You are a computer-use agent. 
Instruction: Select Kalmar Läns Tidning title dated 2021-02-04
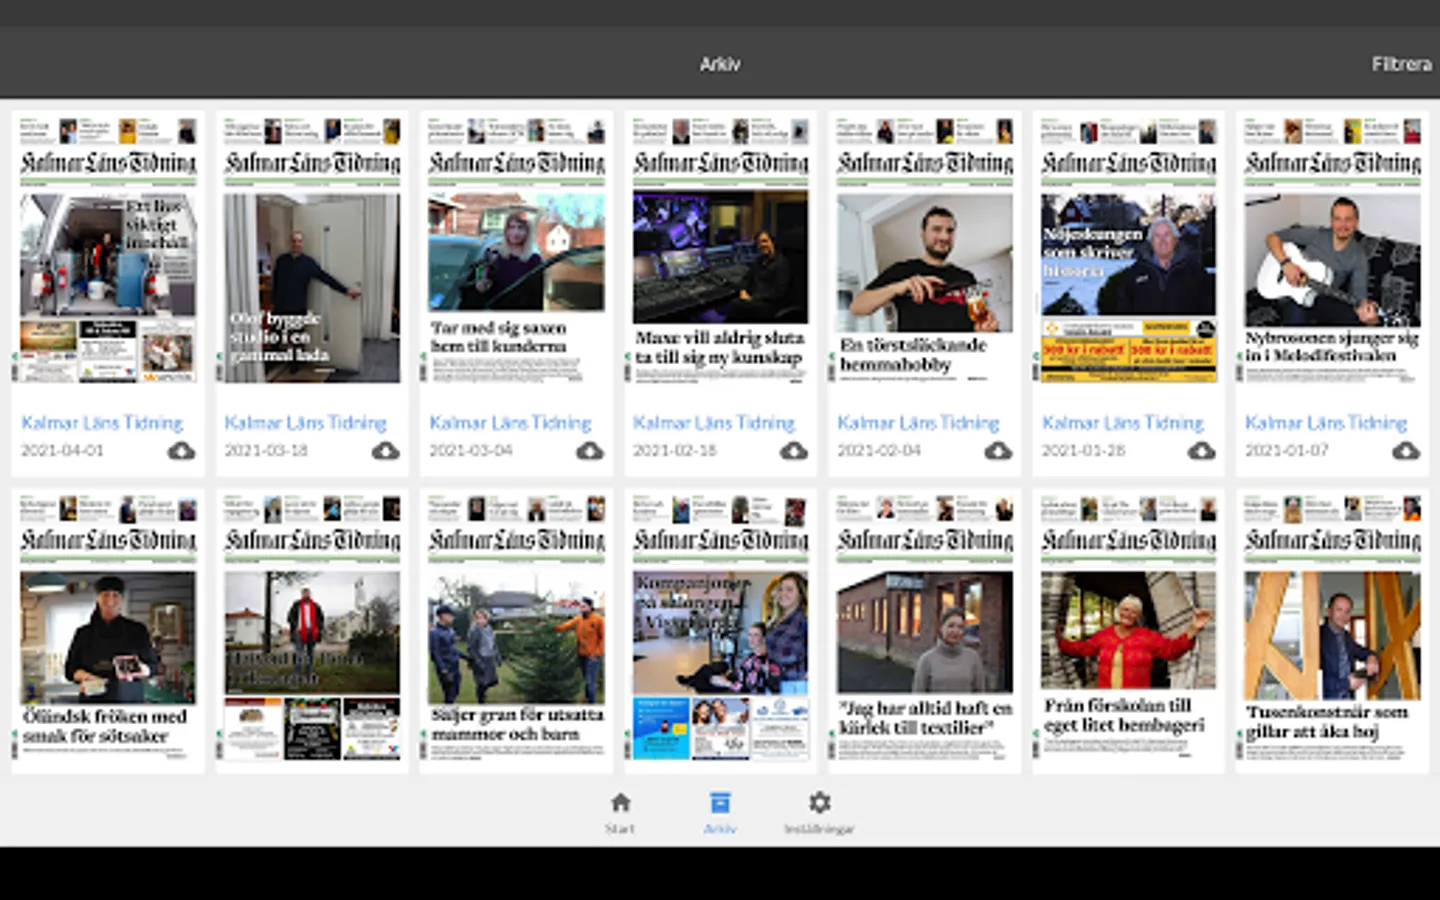point(918,423)
